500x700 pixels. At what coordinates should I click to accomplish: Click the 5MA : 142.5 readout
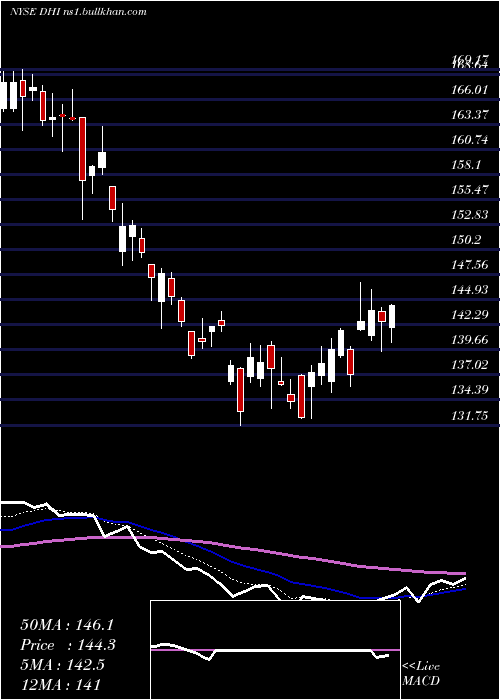point(62,665)
